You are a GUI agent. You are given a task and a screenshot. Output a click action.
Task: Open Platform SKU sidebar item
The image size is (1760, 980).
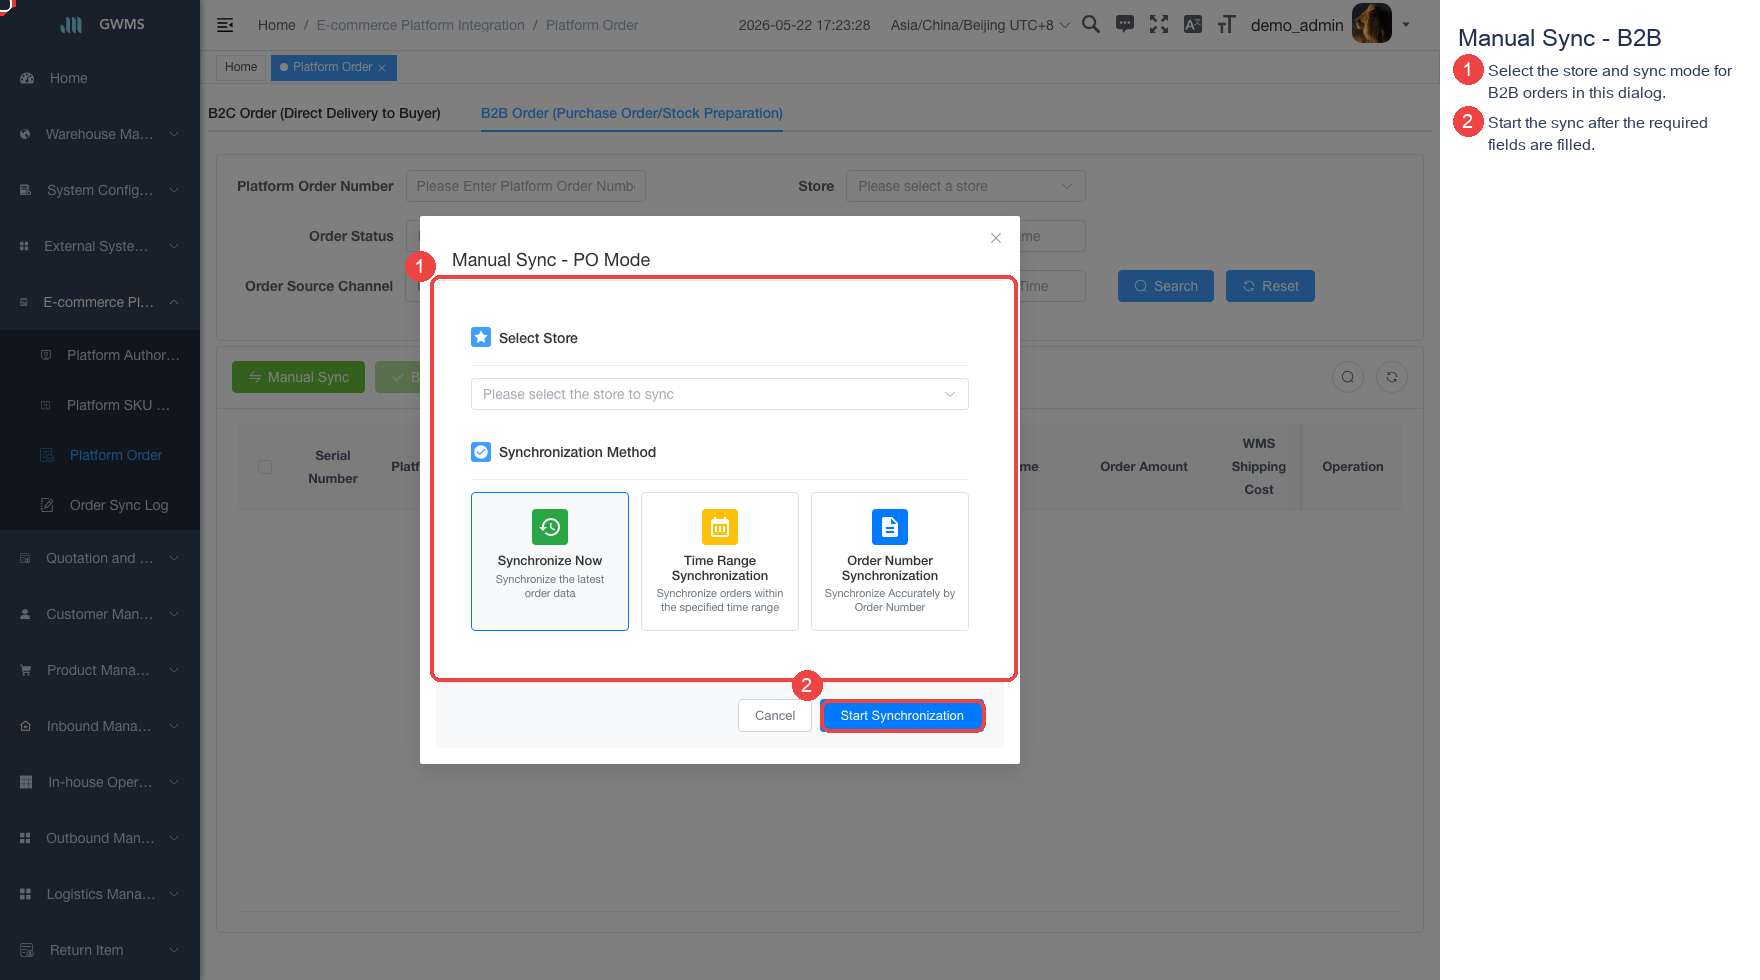100,405
